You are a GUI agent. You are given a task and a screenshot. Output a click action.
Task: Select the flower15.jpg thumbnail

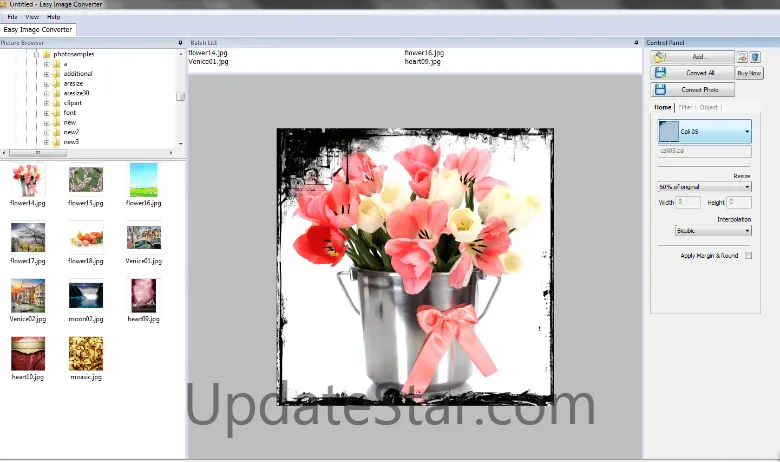tap(86, 180)
